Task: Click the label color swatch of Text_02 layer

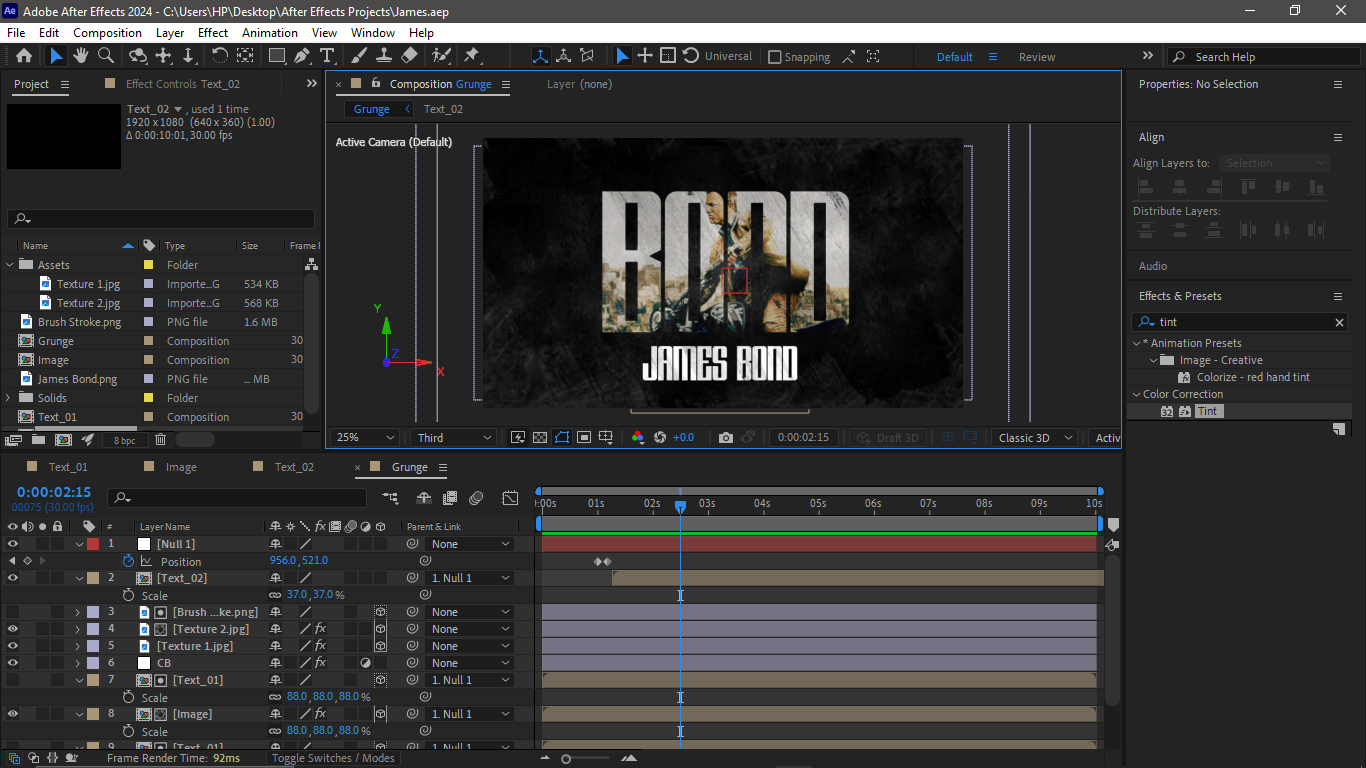Action: [x=93, y=578]
